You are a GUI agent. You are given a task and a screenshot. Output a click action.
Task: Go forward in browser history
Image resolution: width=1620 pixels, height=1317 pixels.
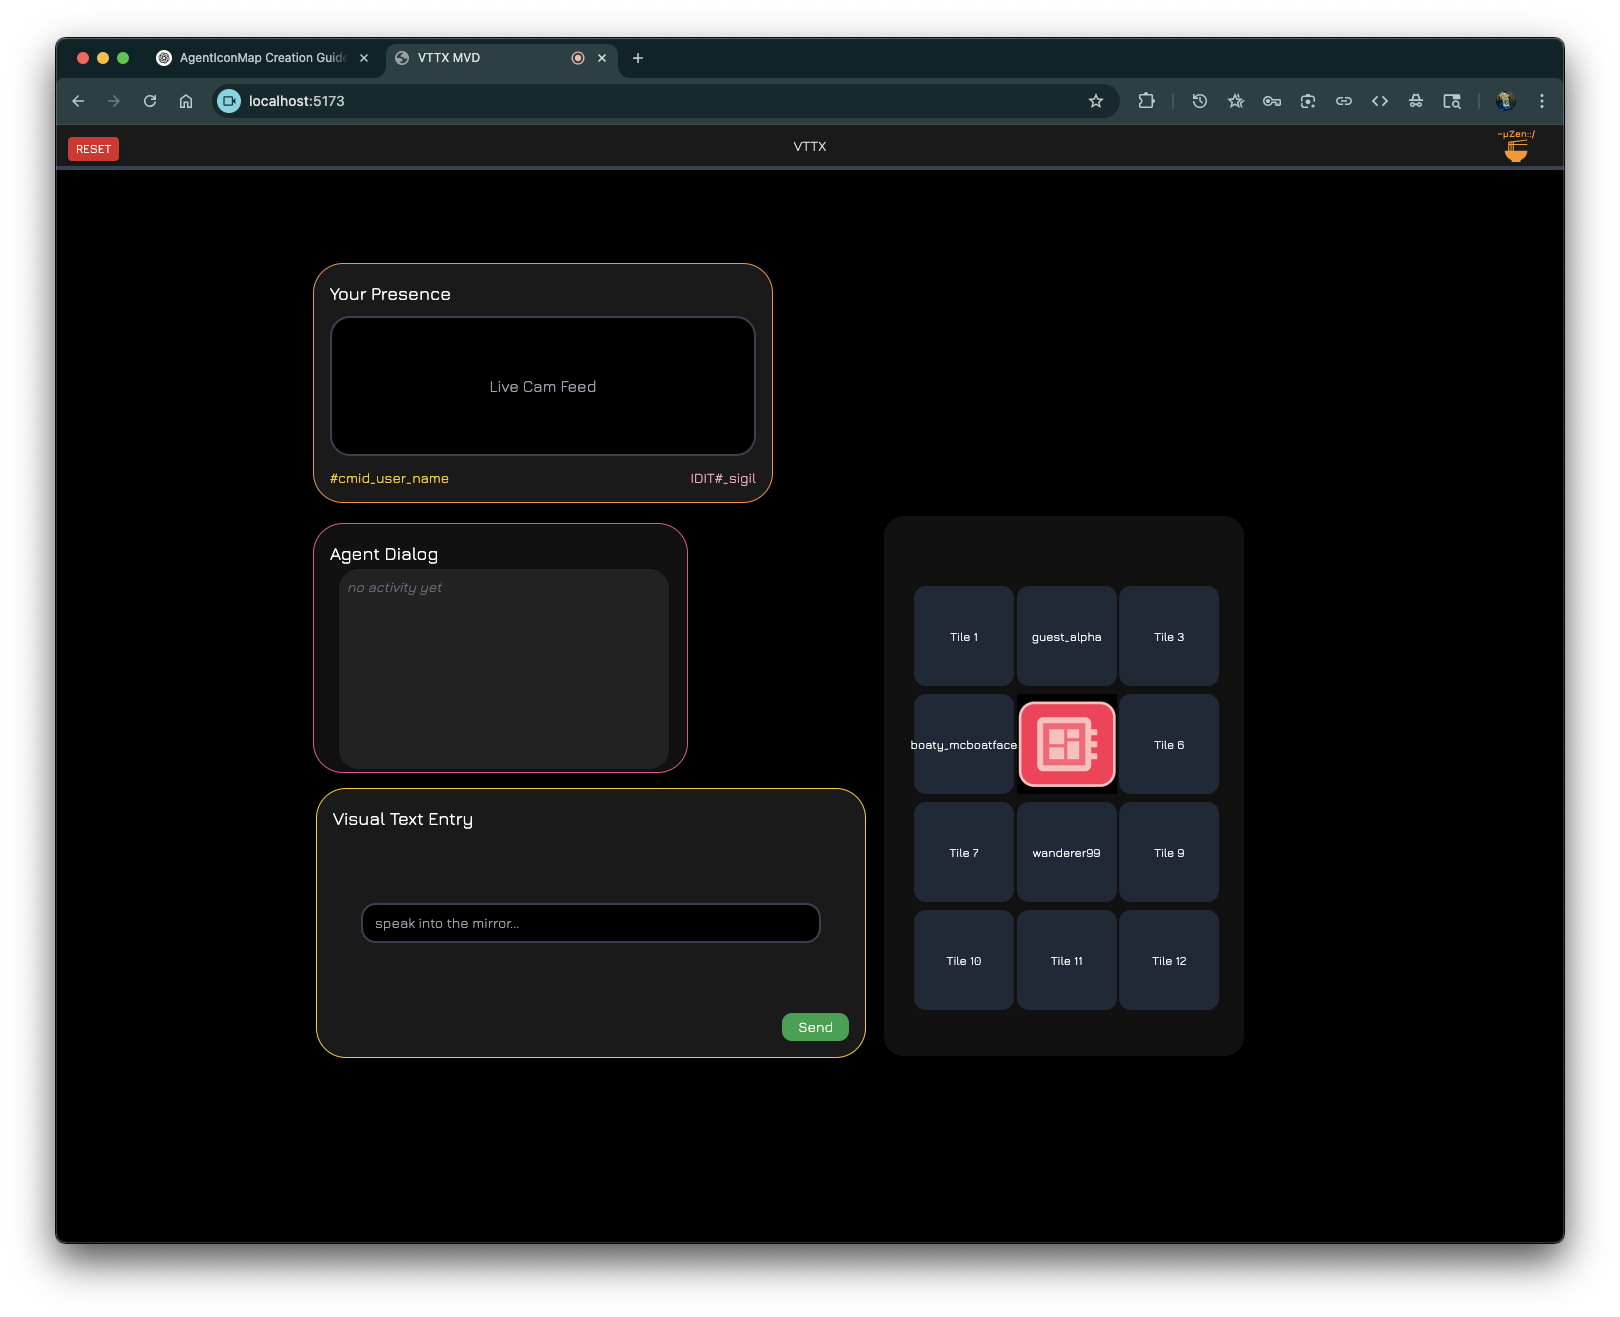114,101
